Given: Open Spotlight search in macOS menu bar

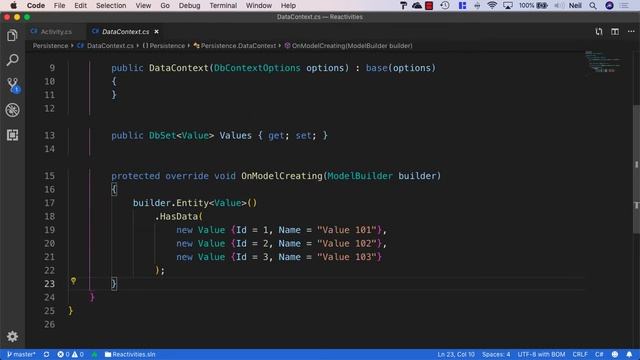Looking at the screenshot, I should tap(593, 5).
